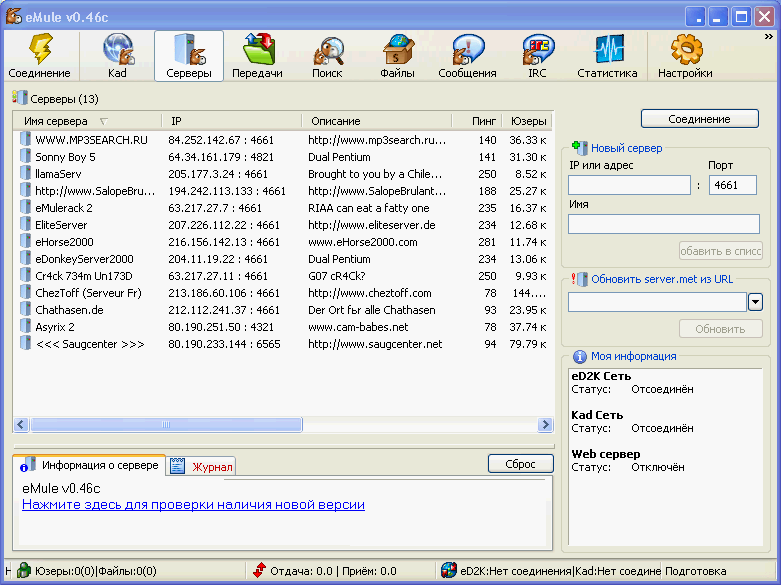The width and height of the screenshot is (781, 585).
Task: Click the server icon of EliteServer
Action: (25, 224)
